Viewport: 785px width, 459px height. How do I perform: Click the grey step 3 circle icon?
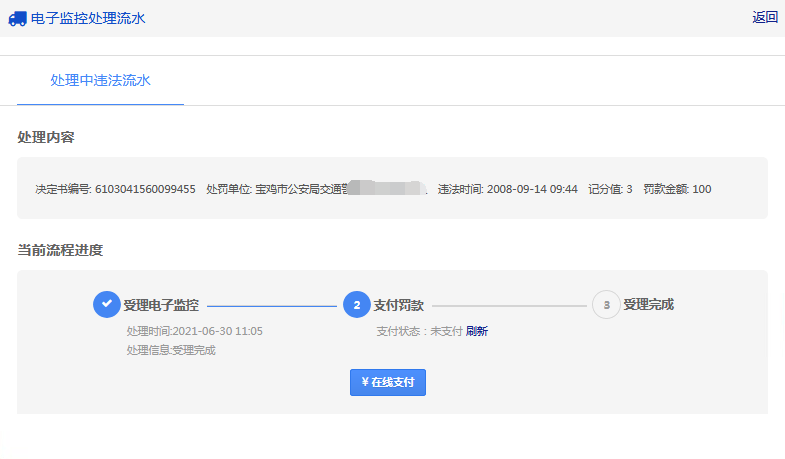coord(606,305)
